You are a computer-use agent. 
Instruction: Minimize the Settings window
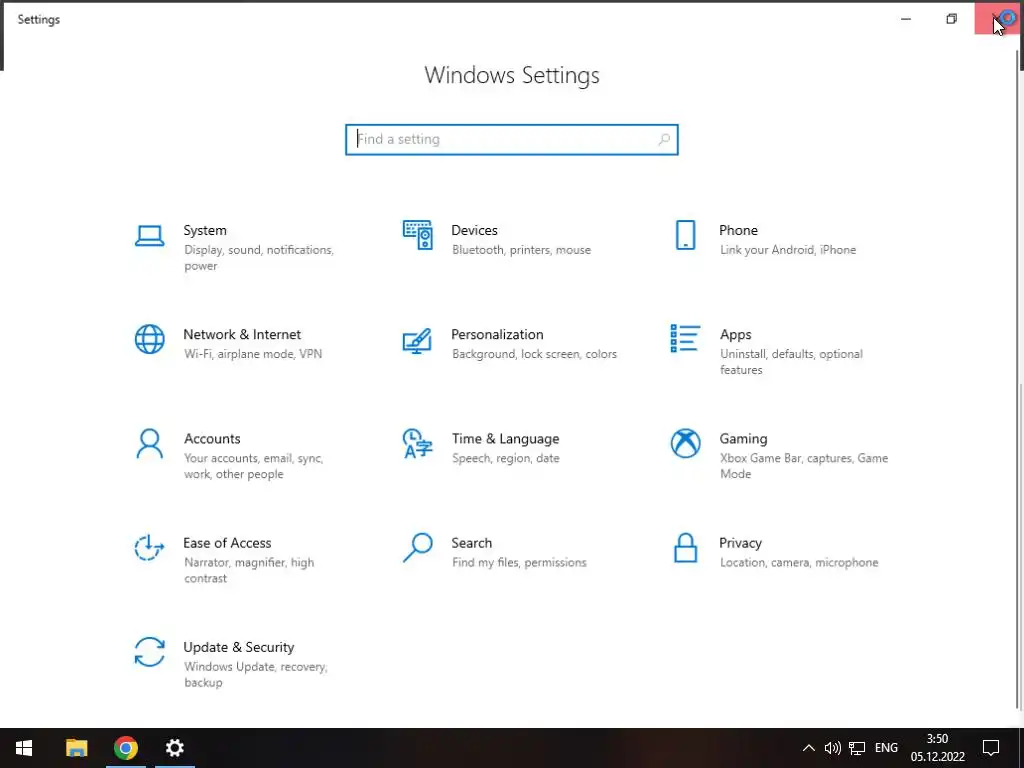pos(906,19)
